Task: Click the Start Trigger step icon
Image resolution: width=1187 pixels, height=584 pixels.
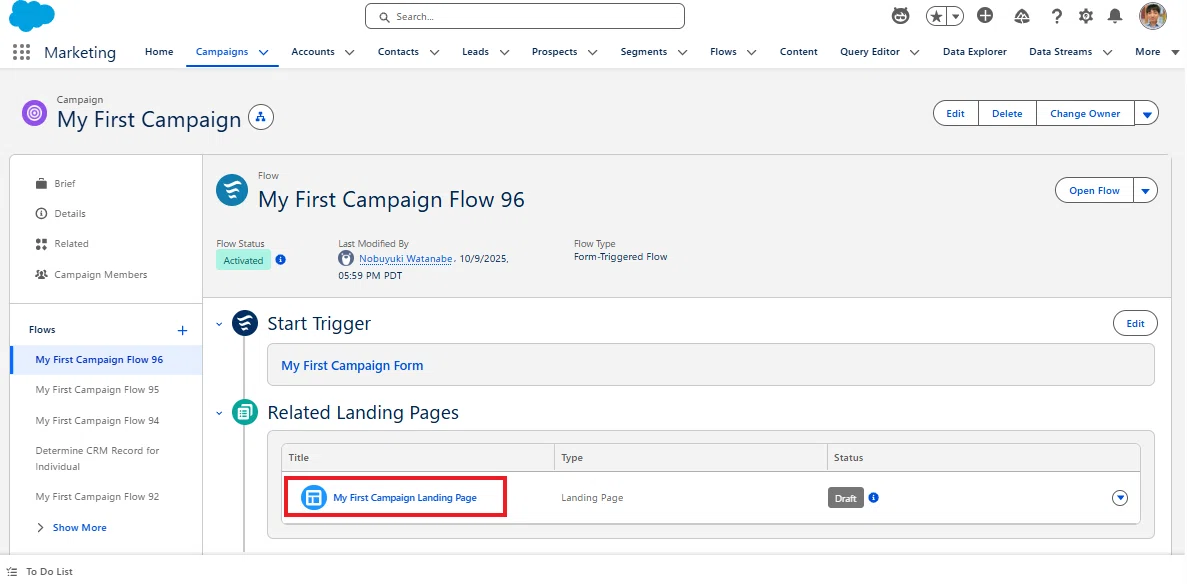Action: (245, 323)
